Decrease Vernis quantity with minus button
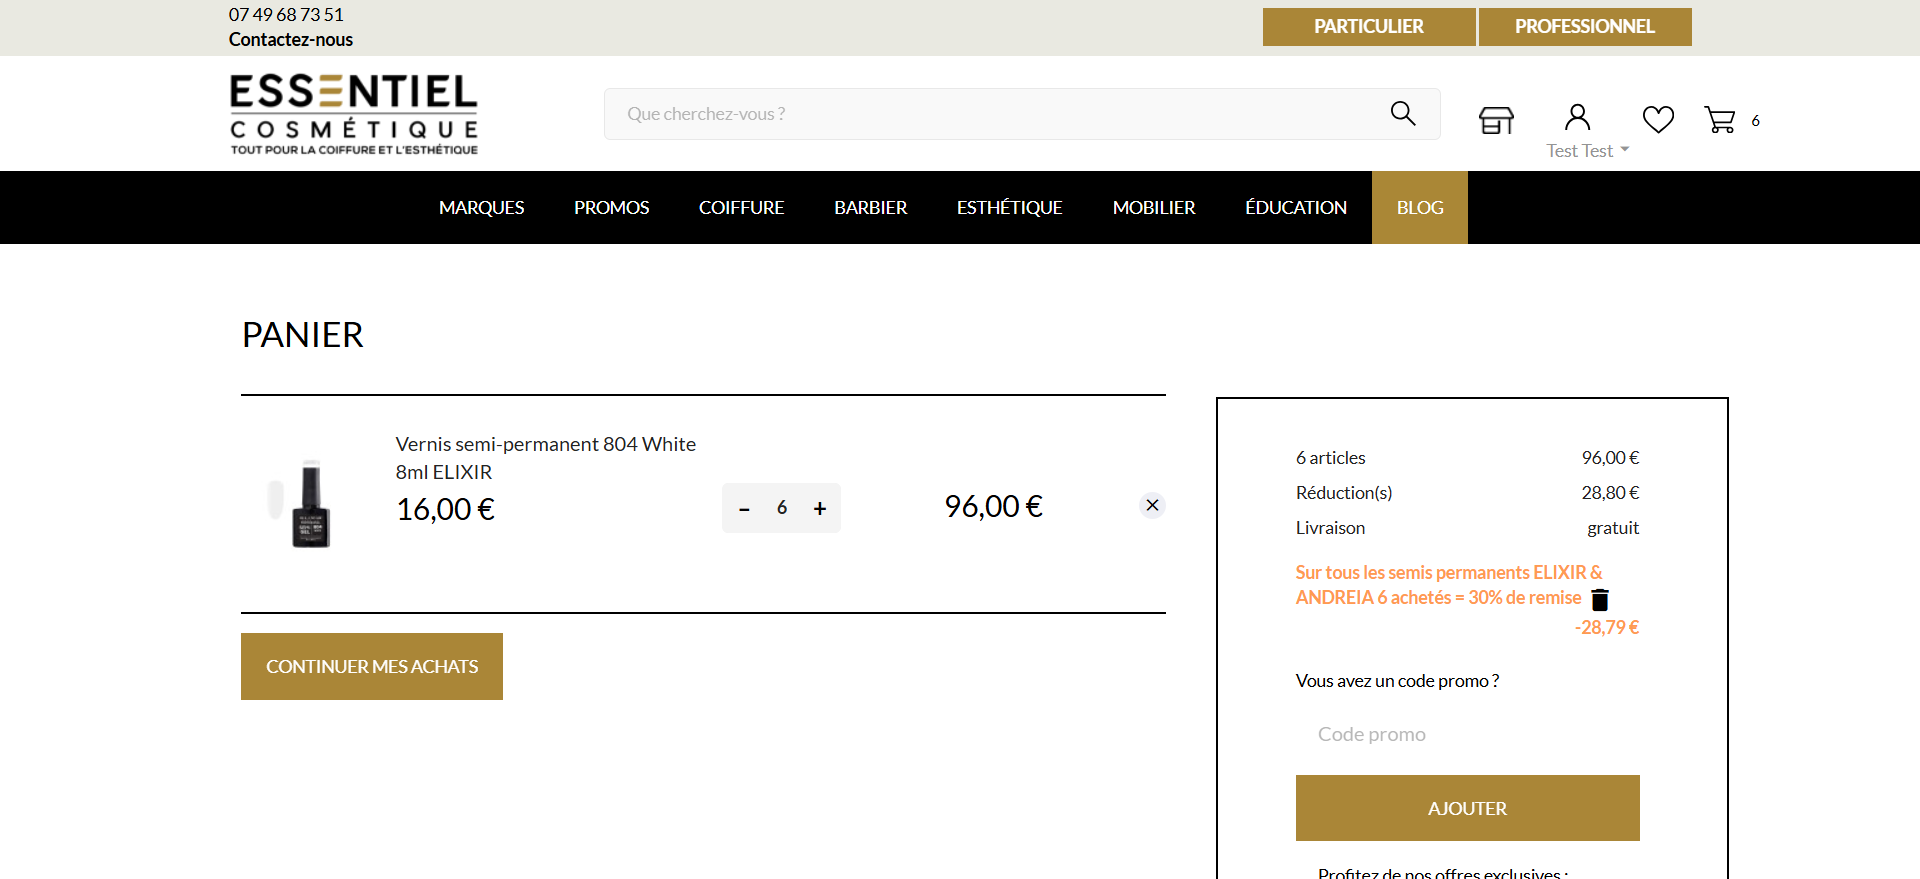The width and height of the screenshot is (1920, 879). tap(744, 509)
